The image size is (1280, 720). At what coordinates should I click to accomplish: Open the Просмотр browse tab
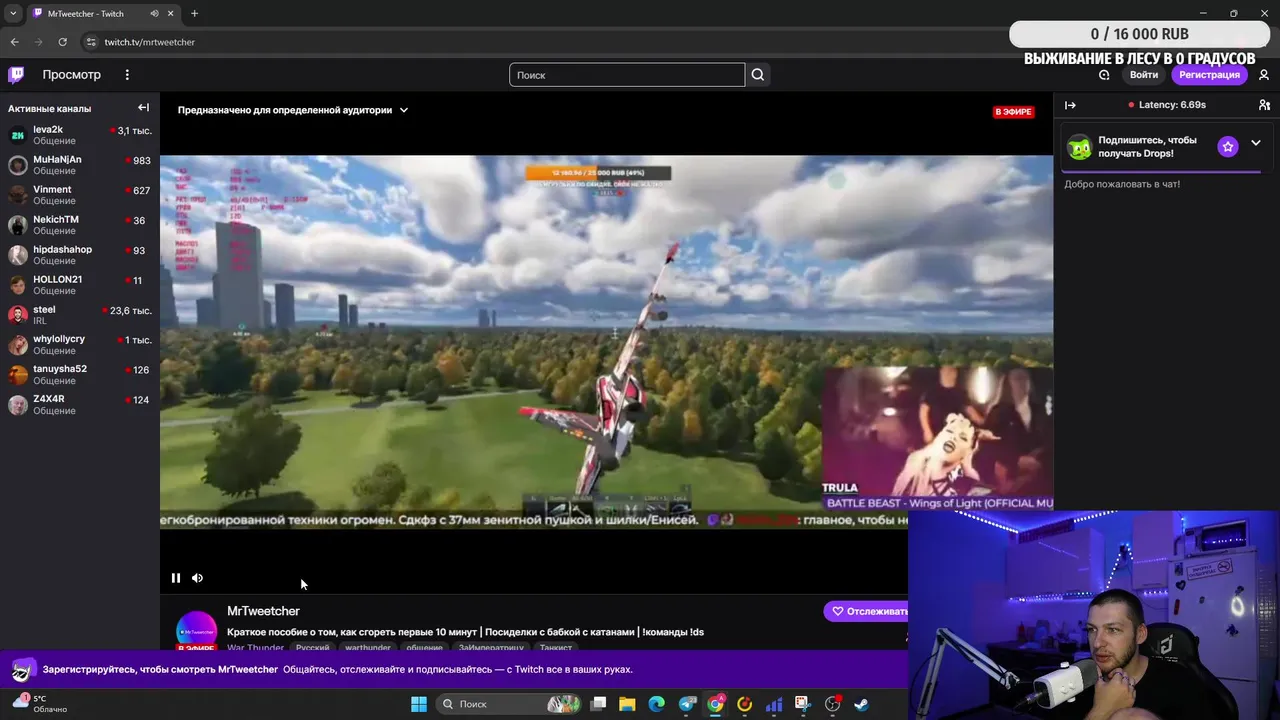point(71,75)
